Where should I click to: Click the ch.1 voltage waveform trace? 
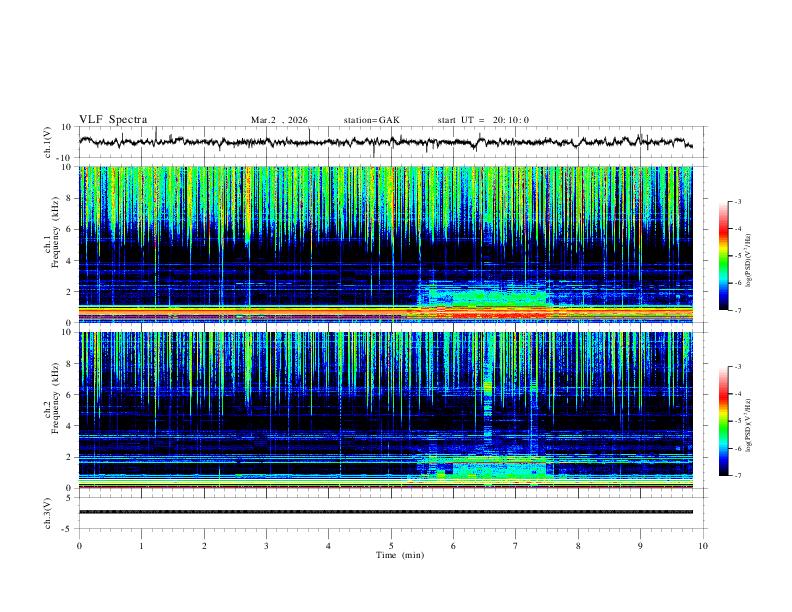[385, 142]
